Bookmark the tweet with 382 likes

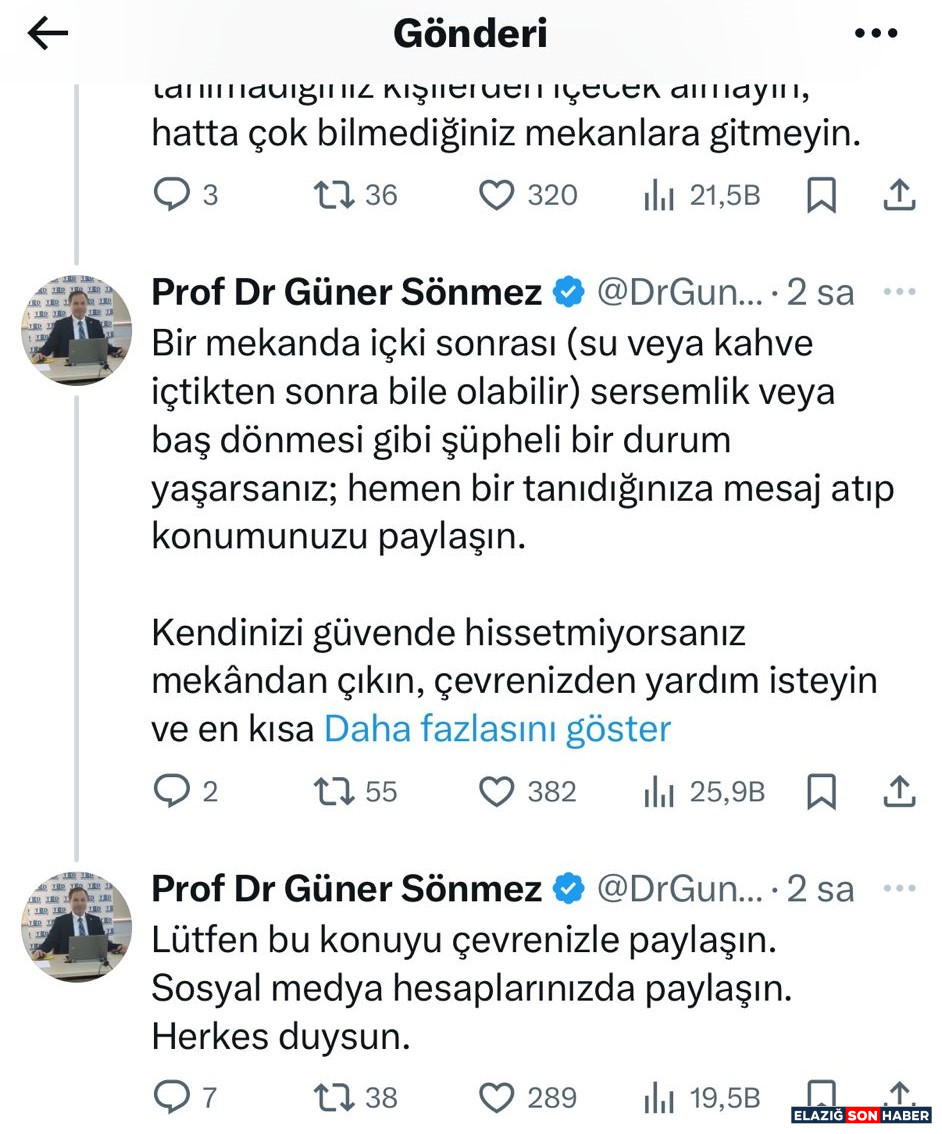tap(822, 791)
